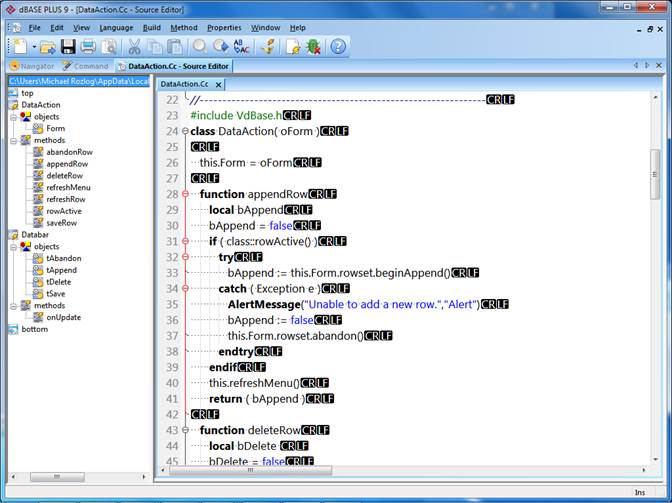672x503 pixels.
Task: Open the Properties menu
Action: click(224, 27)
